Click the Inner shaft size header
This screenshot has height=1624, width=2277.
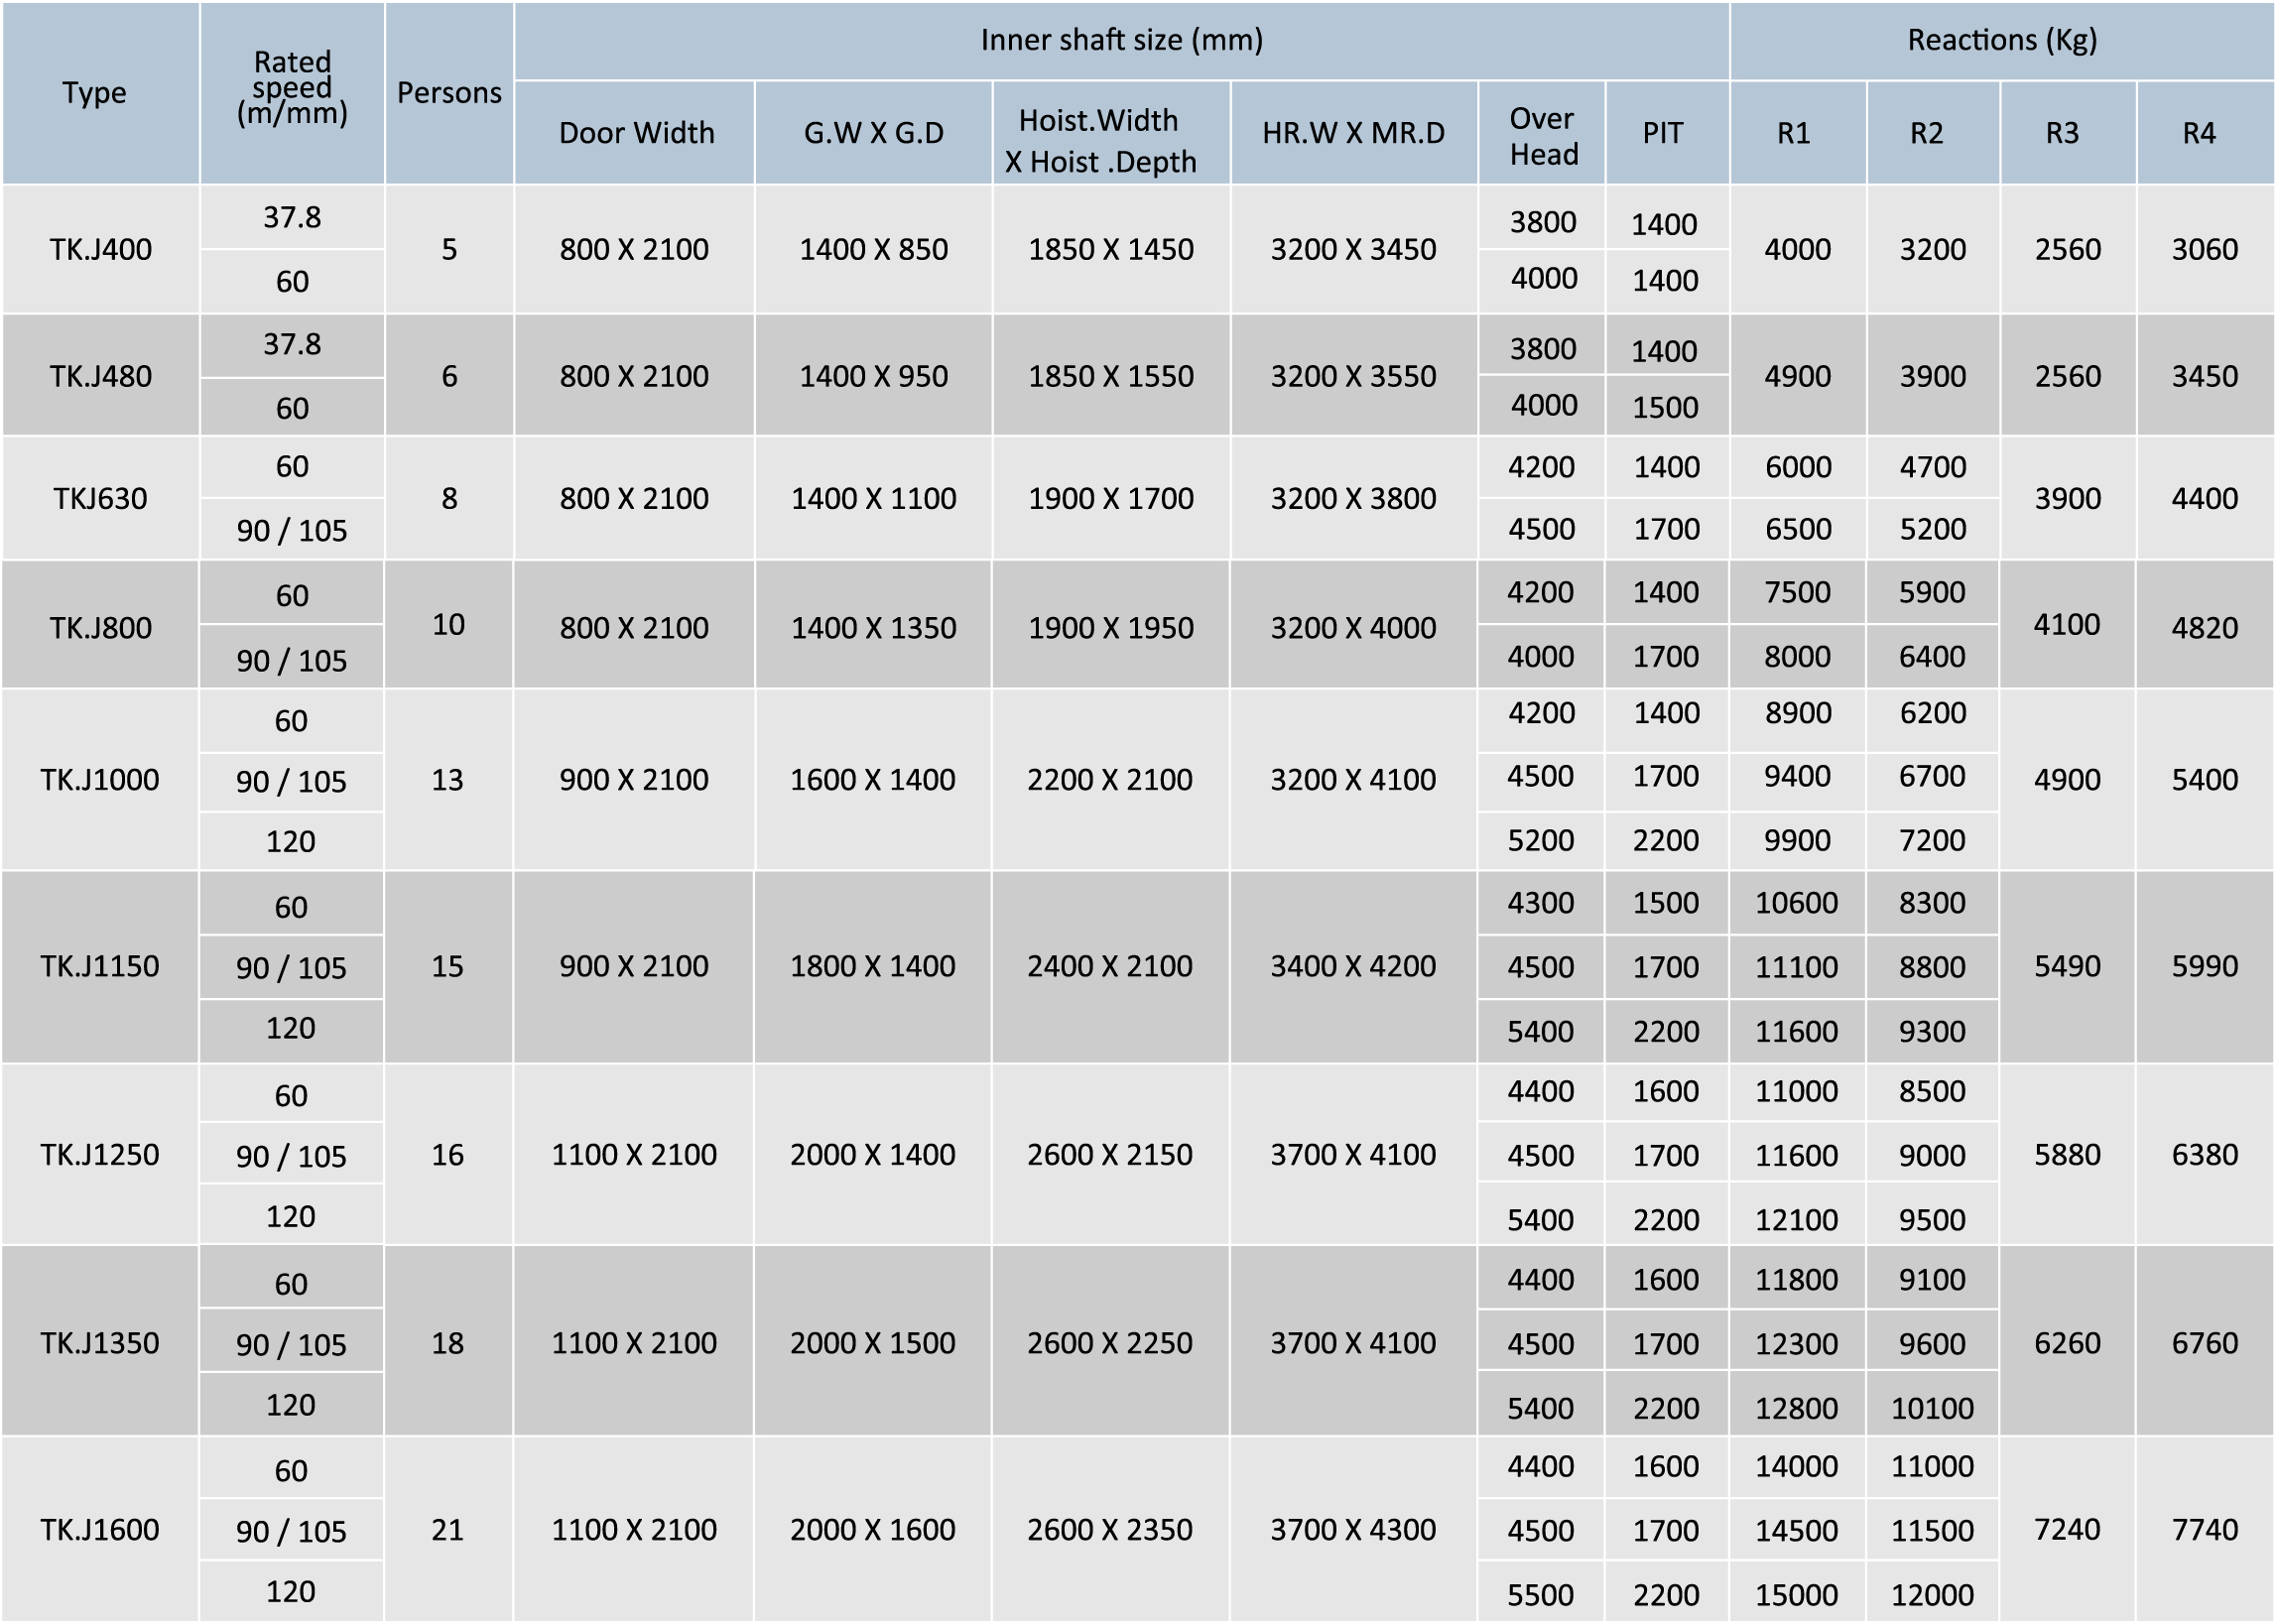tap(1121, 40)
